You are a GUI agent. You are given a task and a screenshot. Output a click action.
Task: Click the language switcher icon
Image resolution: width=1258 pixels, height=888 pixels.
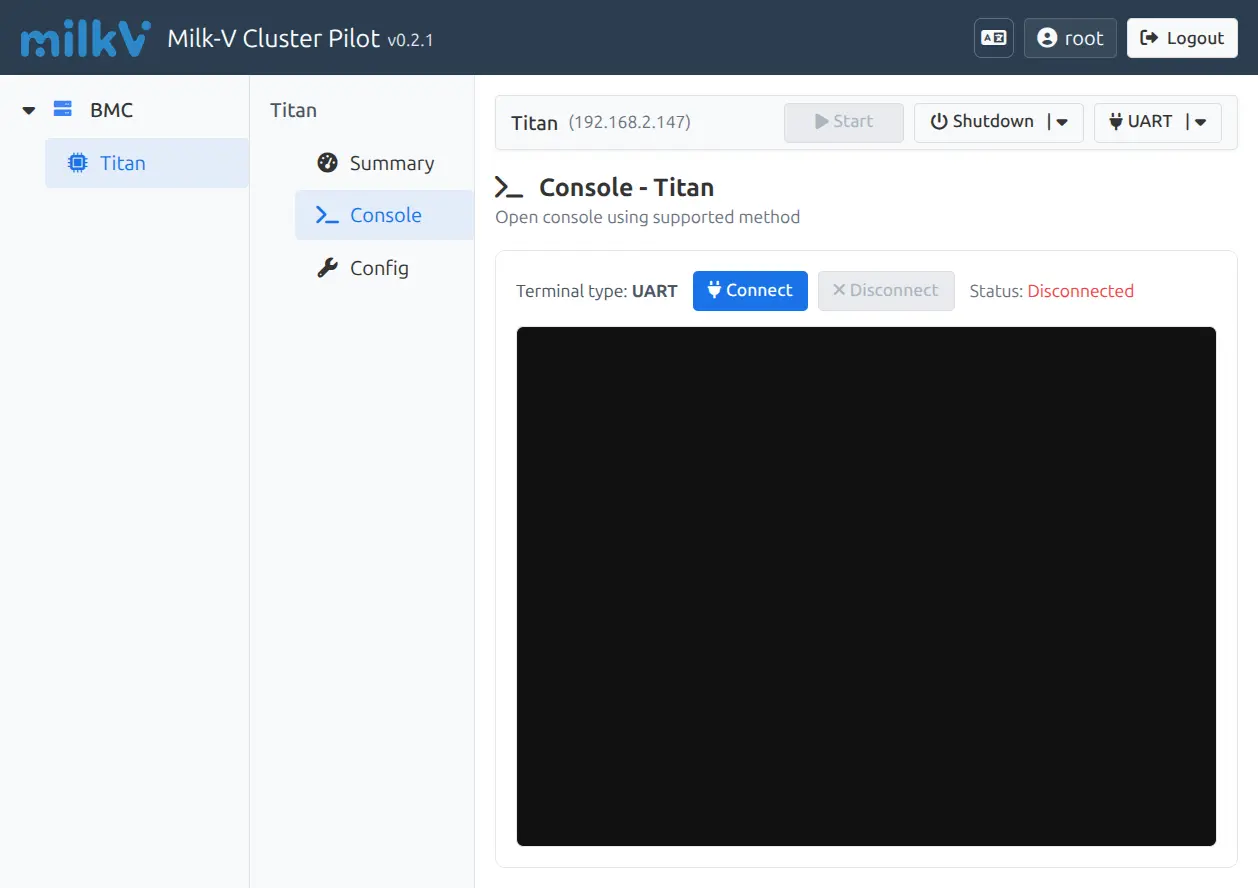click(993, 38)
